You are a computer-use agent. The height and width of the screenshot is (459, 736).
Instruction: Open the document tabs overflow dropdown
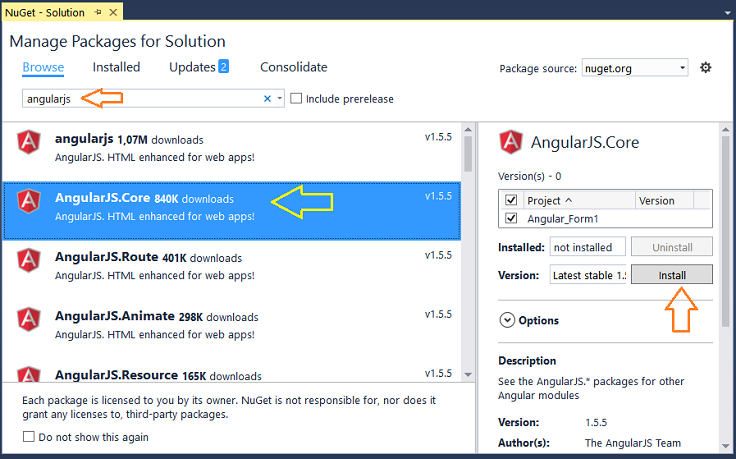pos(727,13)
